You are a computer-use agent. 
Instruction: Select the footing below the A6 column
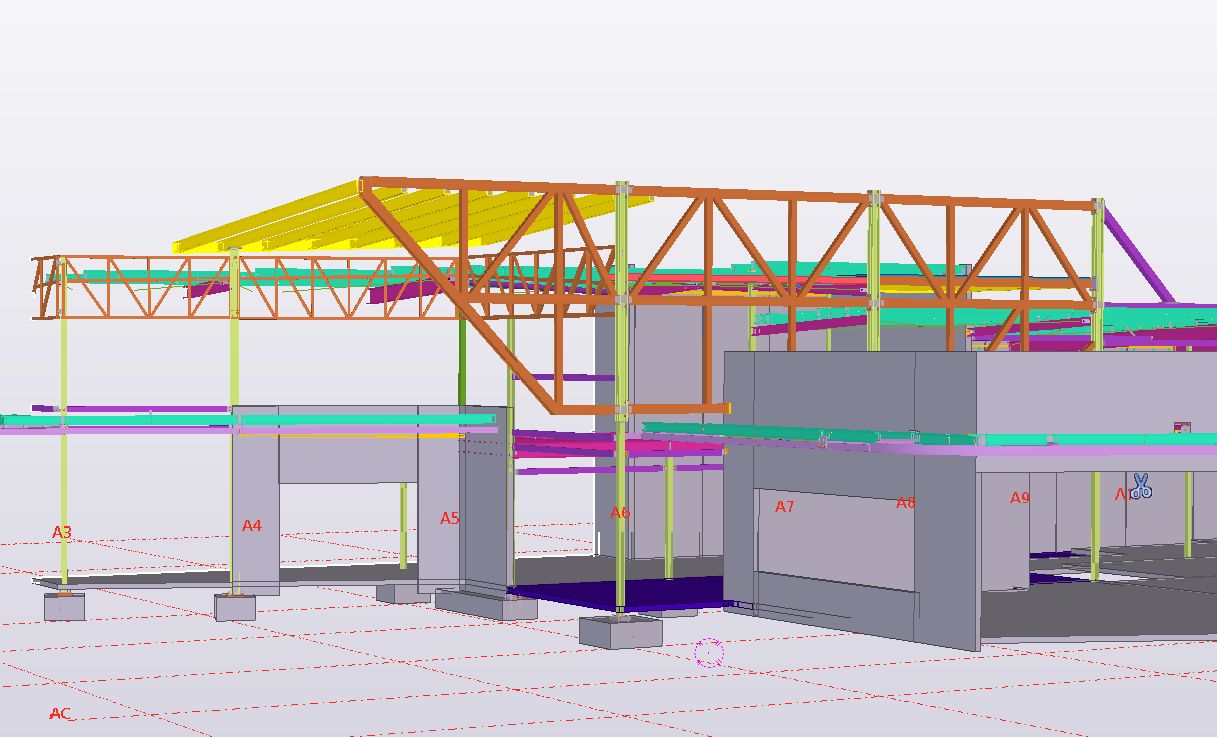pyautogui.click(x=620, y=632)
